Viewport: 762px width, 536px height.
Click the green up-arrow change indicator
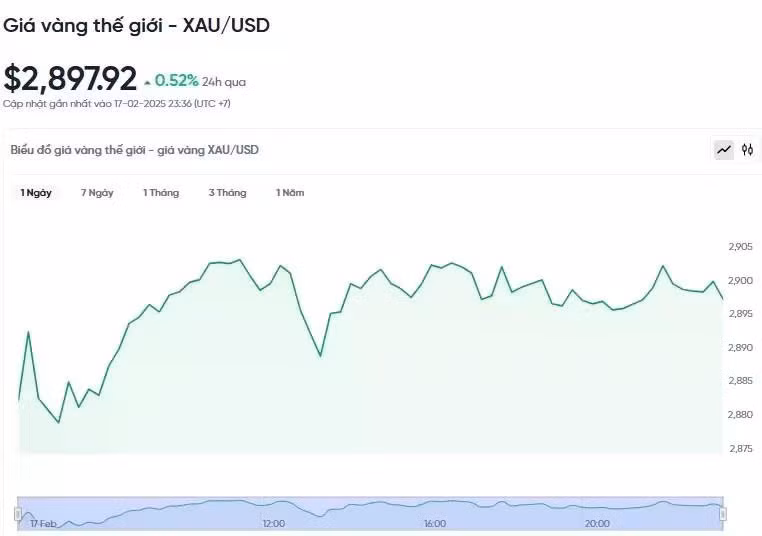coord(148,82)
